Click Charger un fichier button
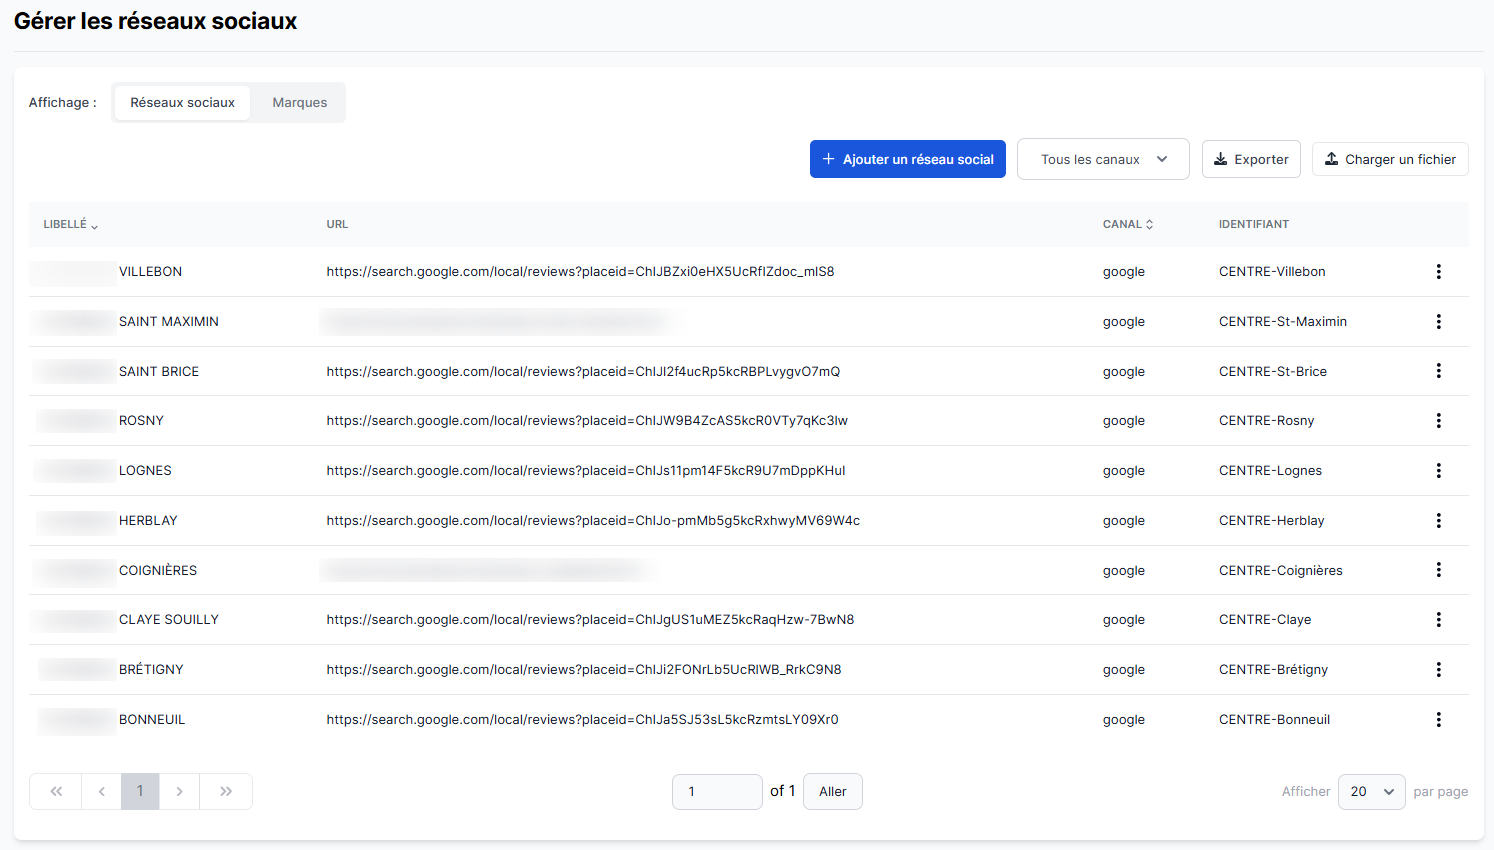 1389,159
